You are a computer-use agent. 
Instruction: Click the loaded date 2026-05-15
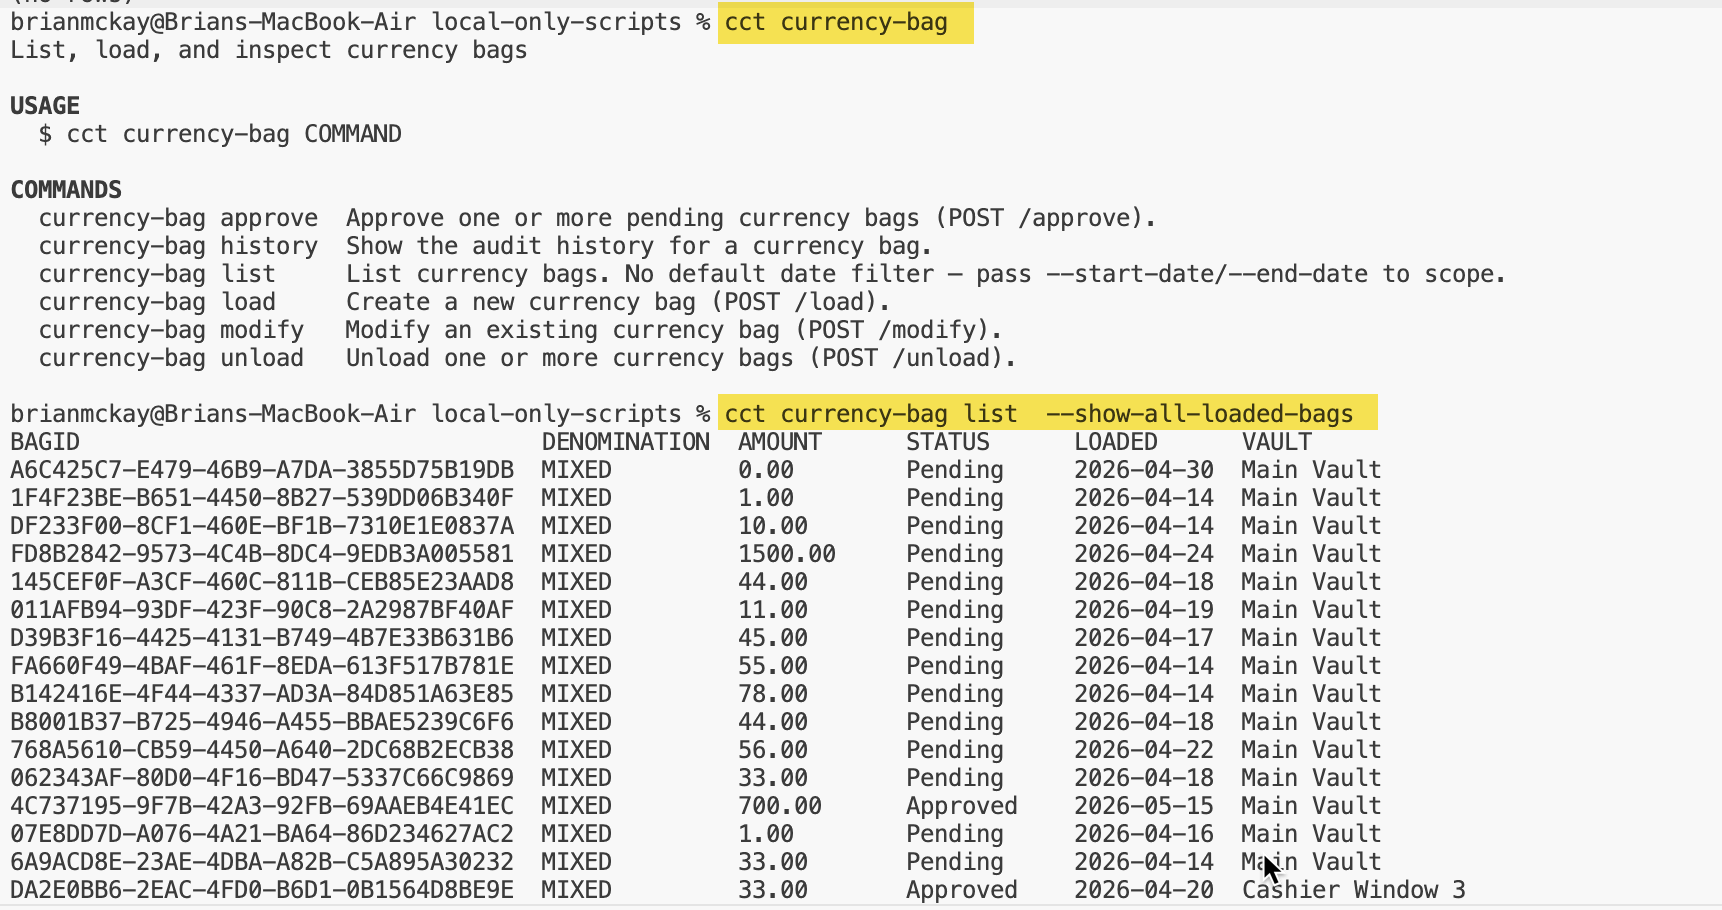[x=1144, y=806]
